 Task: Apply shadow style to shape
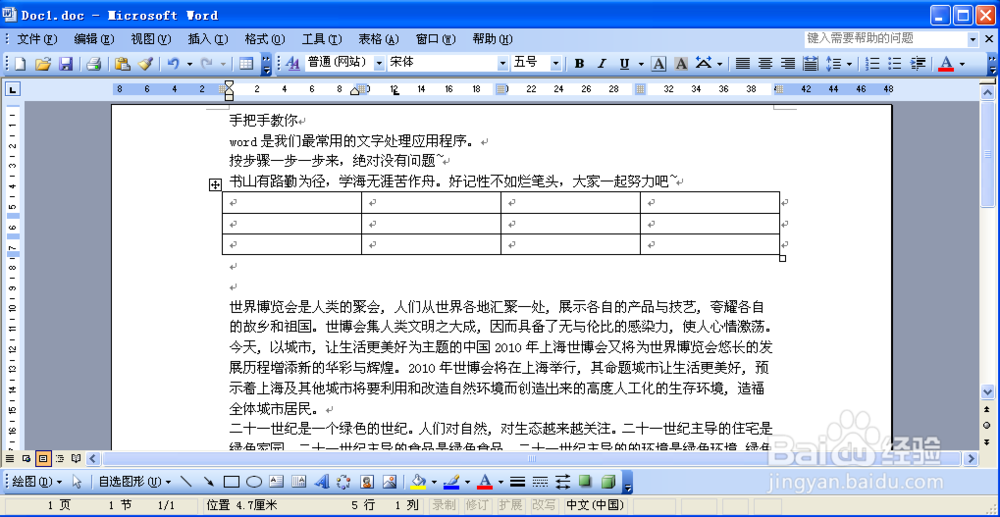pos(585,481)
